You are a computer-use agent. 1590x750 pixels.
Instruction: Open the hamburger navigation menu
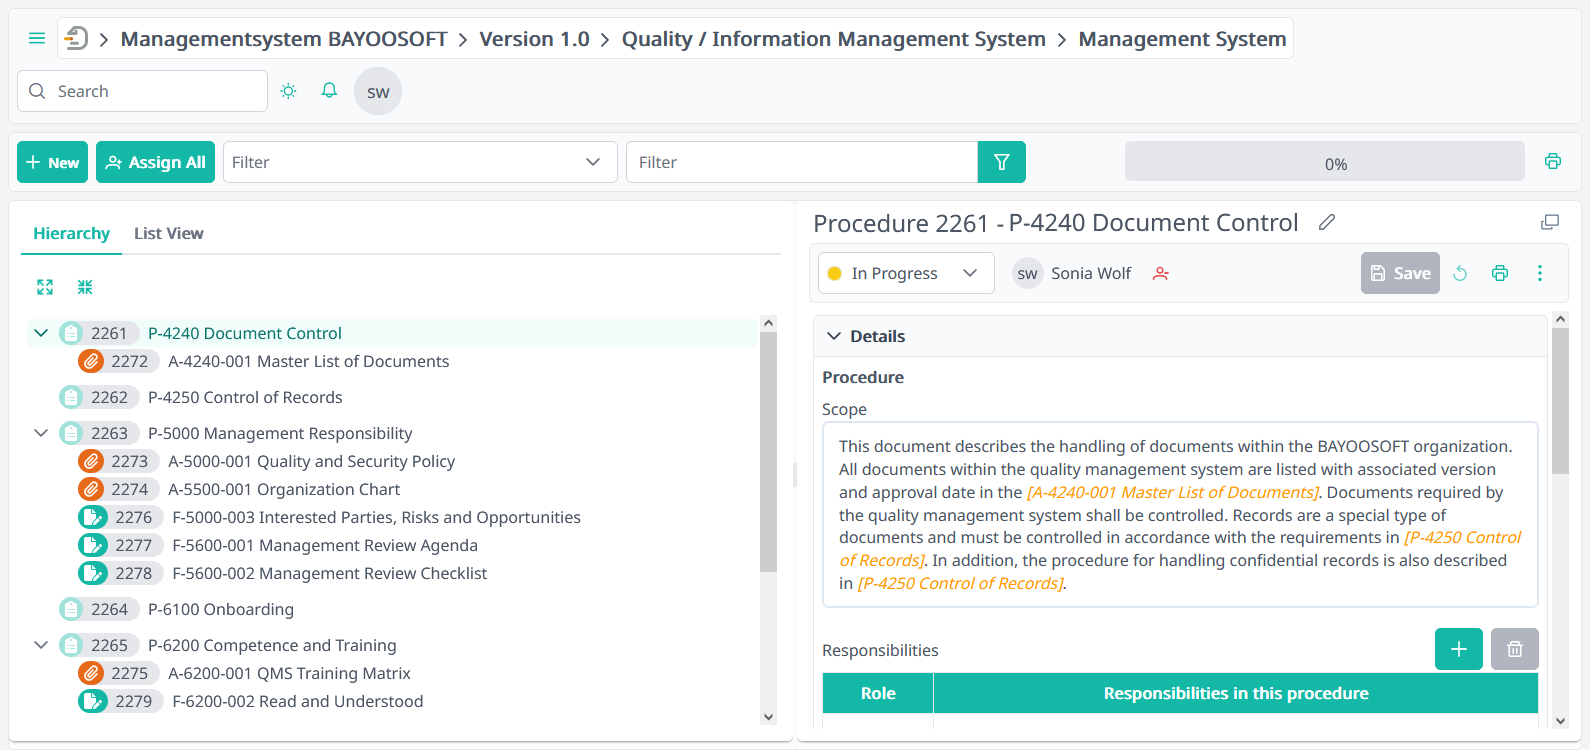[x=37, y=38]
